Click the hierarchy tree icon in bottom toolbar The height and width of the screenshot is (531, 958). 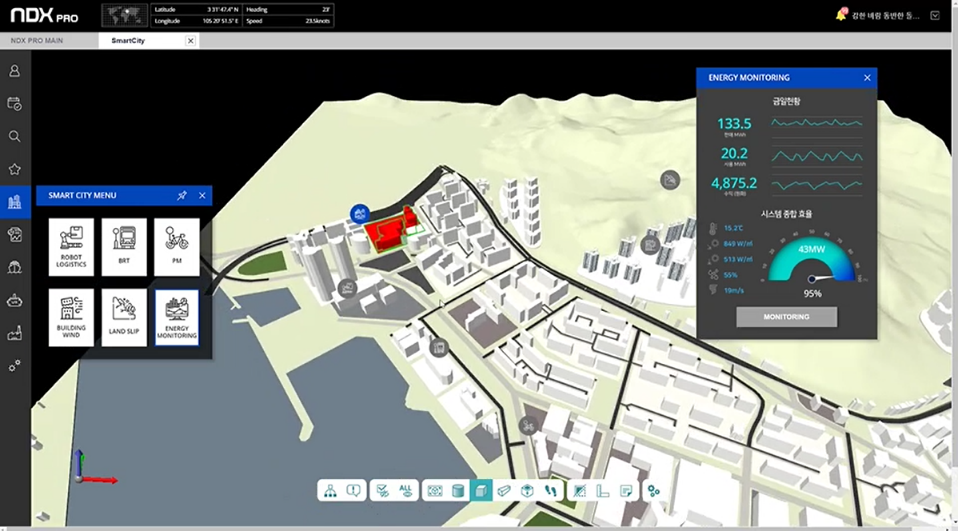(330, 490)
